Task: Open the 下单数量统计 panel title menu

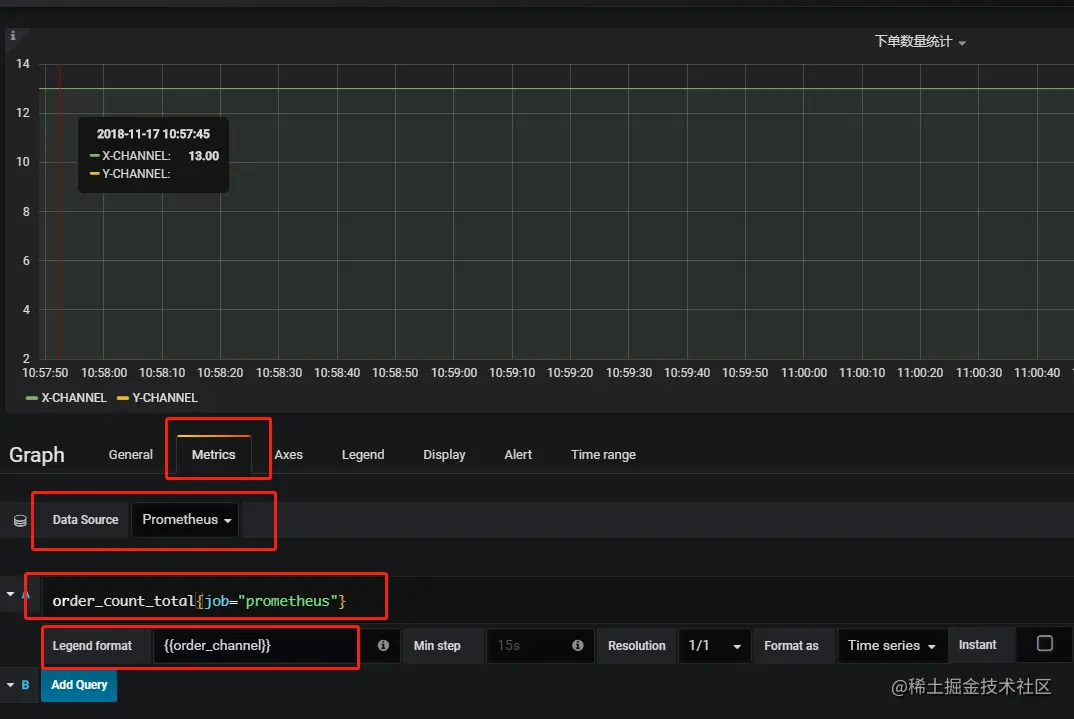Action: point(919,42)
